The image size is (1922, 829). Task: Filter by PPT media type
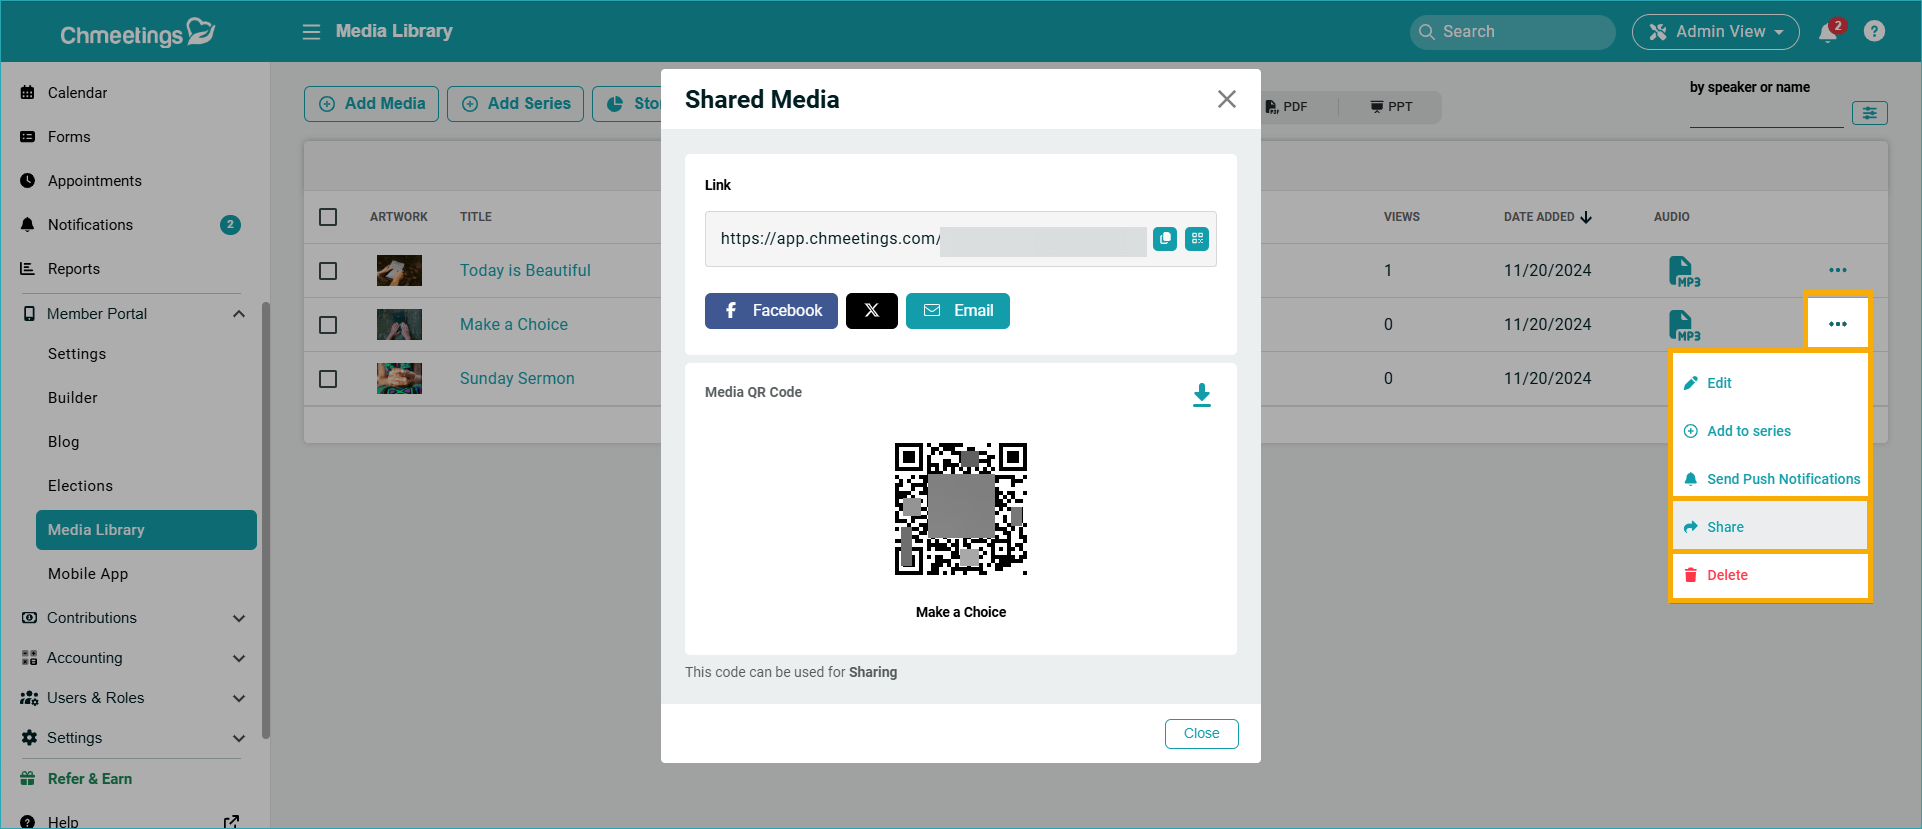pyautogui.click(x=1391, y=107)
